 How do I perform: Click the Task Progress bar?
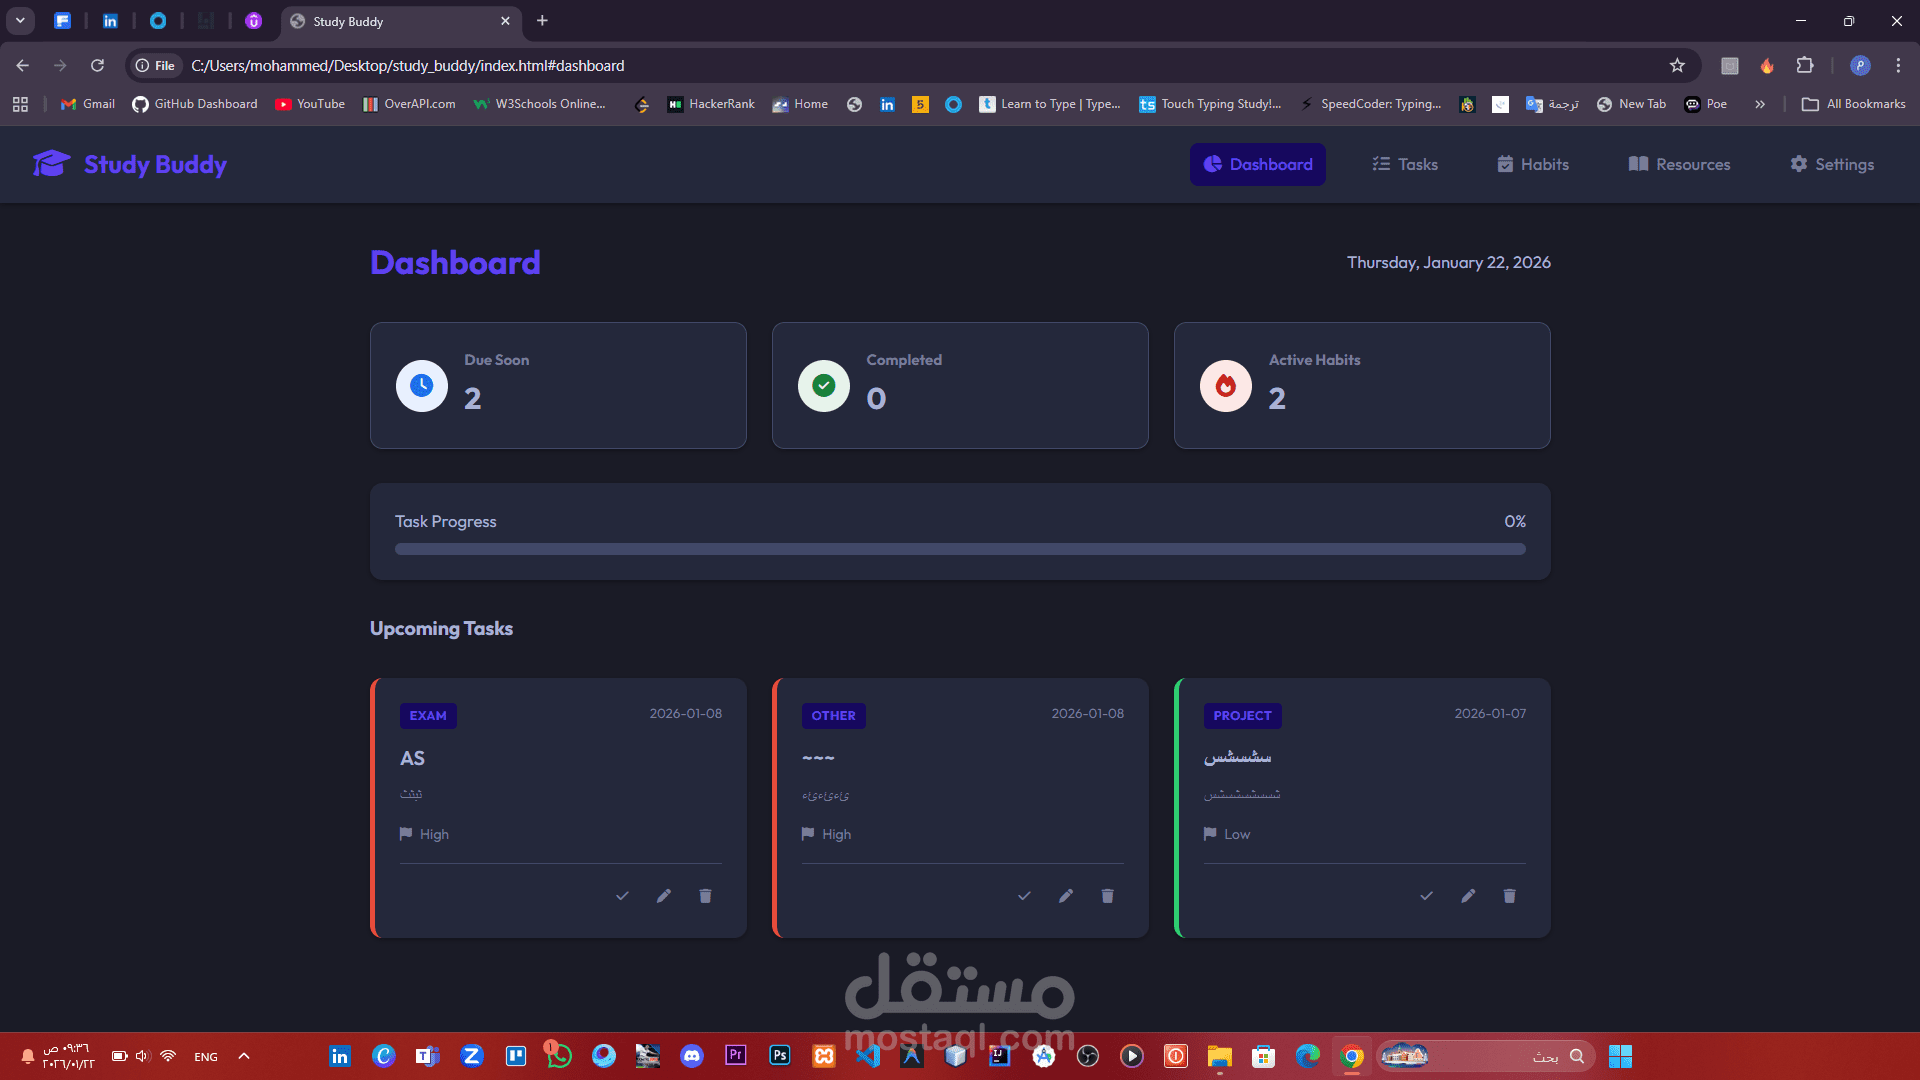pos(960,549)
